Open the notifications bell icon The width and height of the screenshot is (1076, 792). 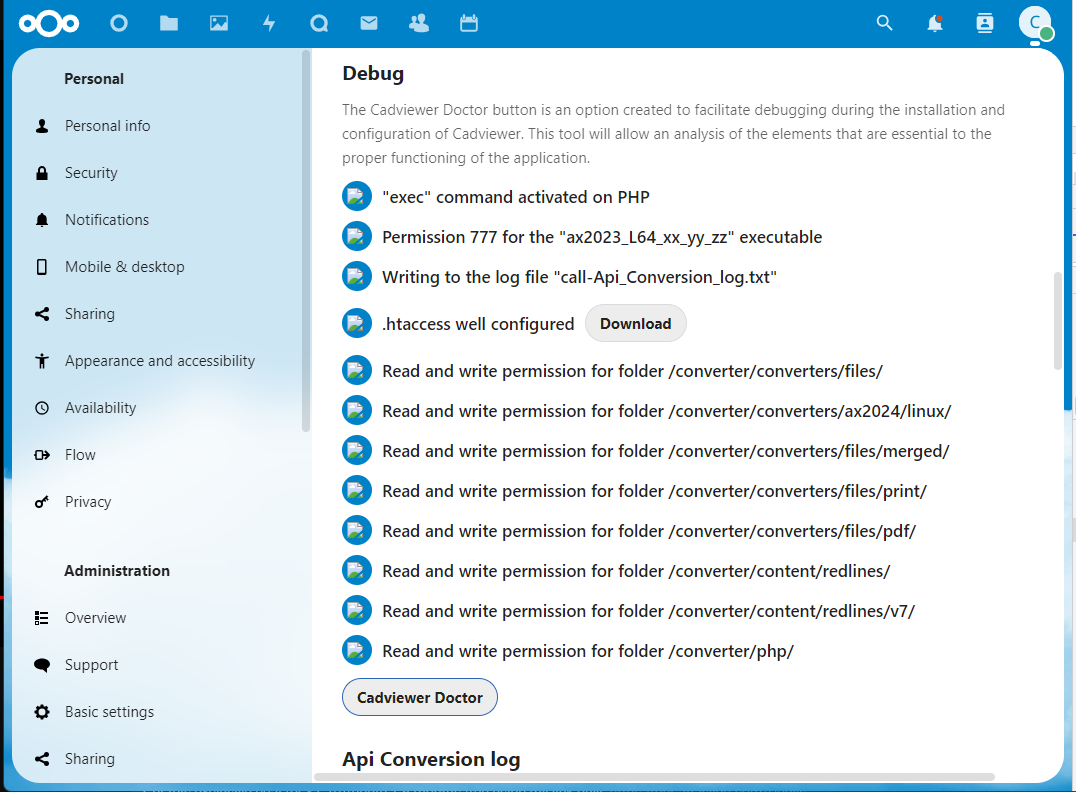point(934,23)
